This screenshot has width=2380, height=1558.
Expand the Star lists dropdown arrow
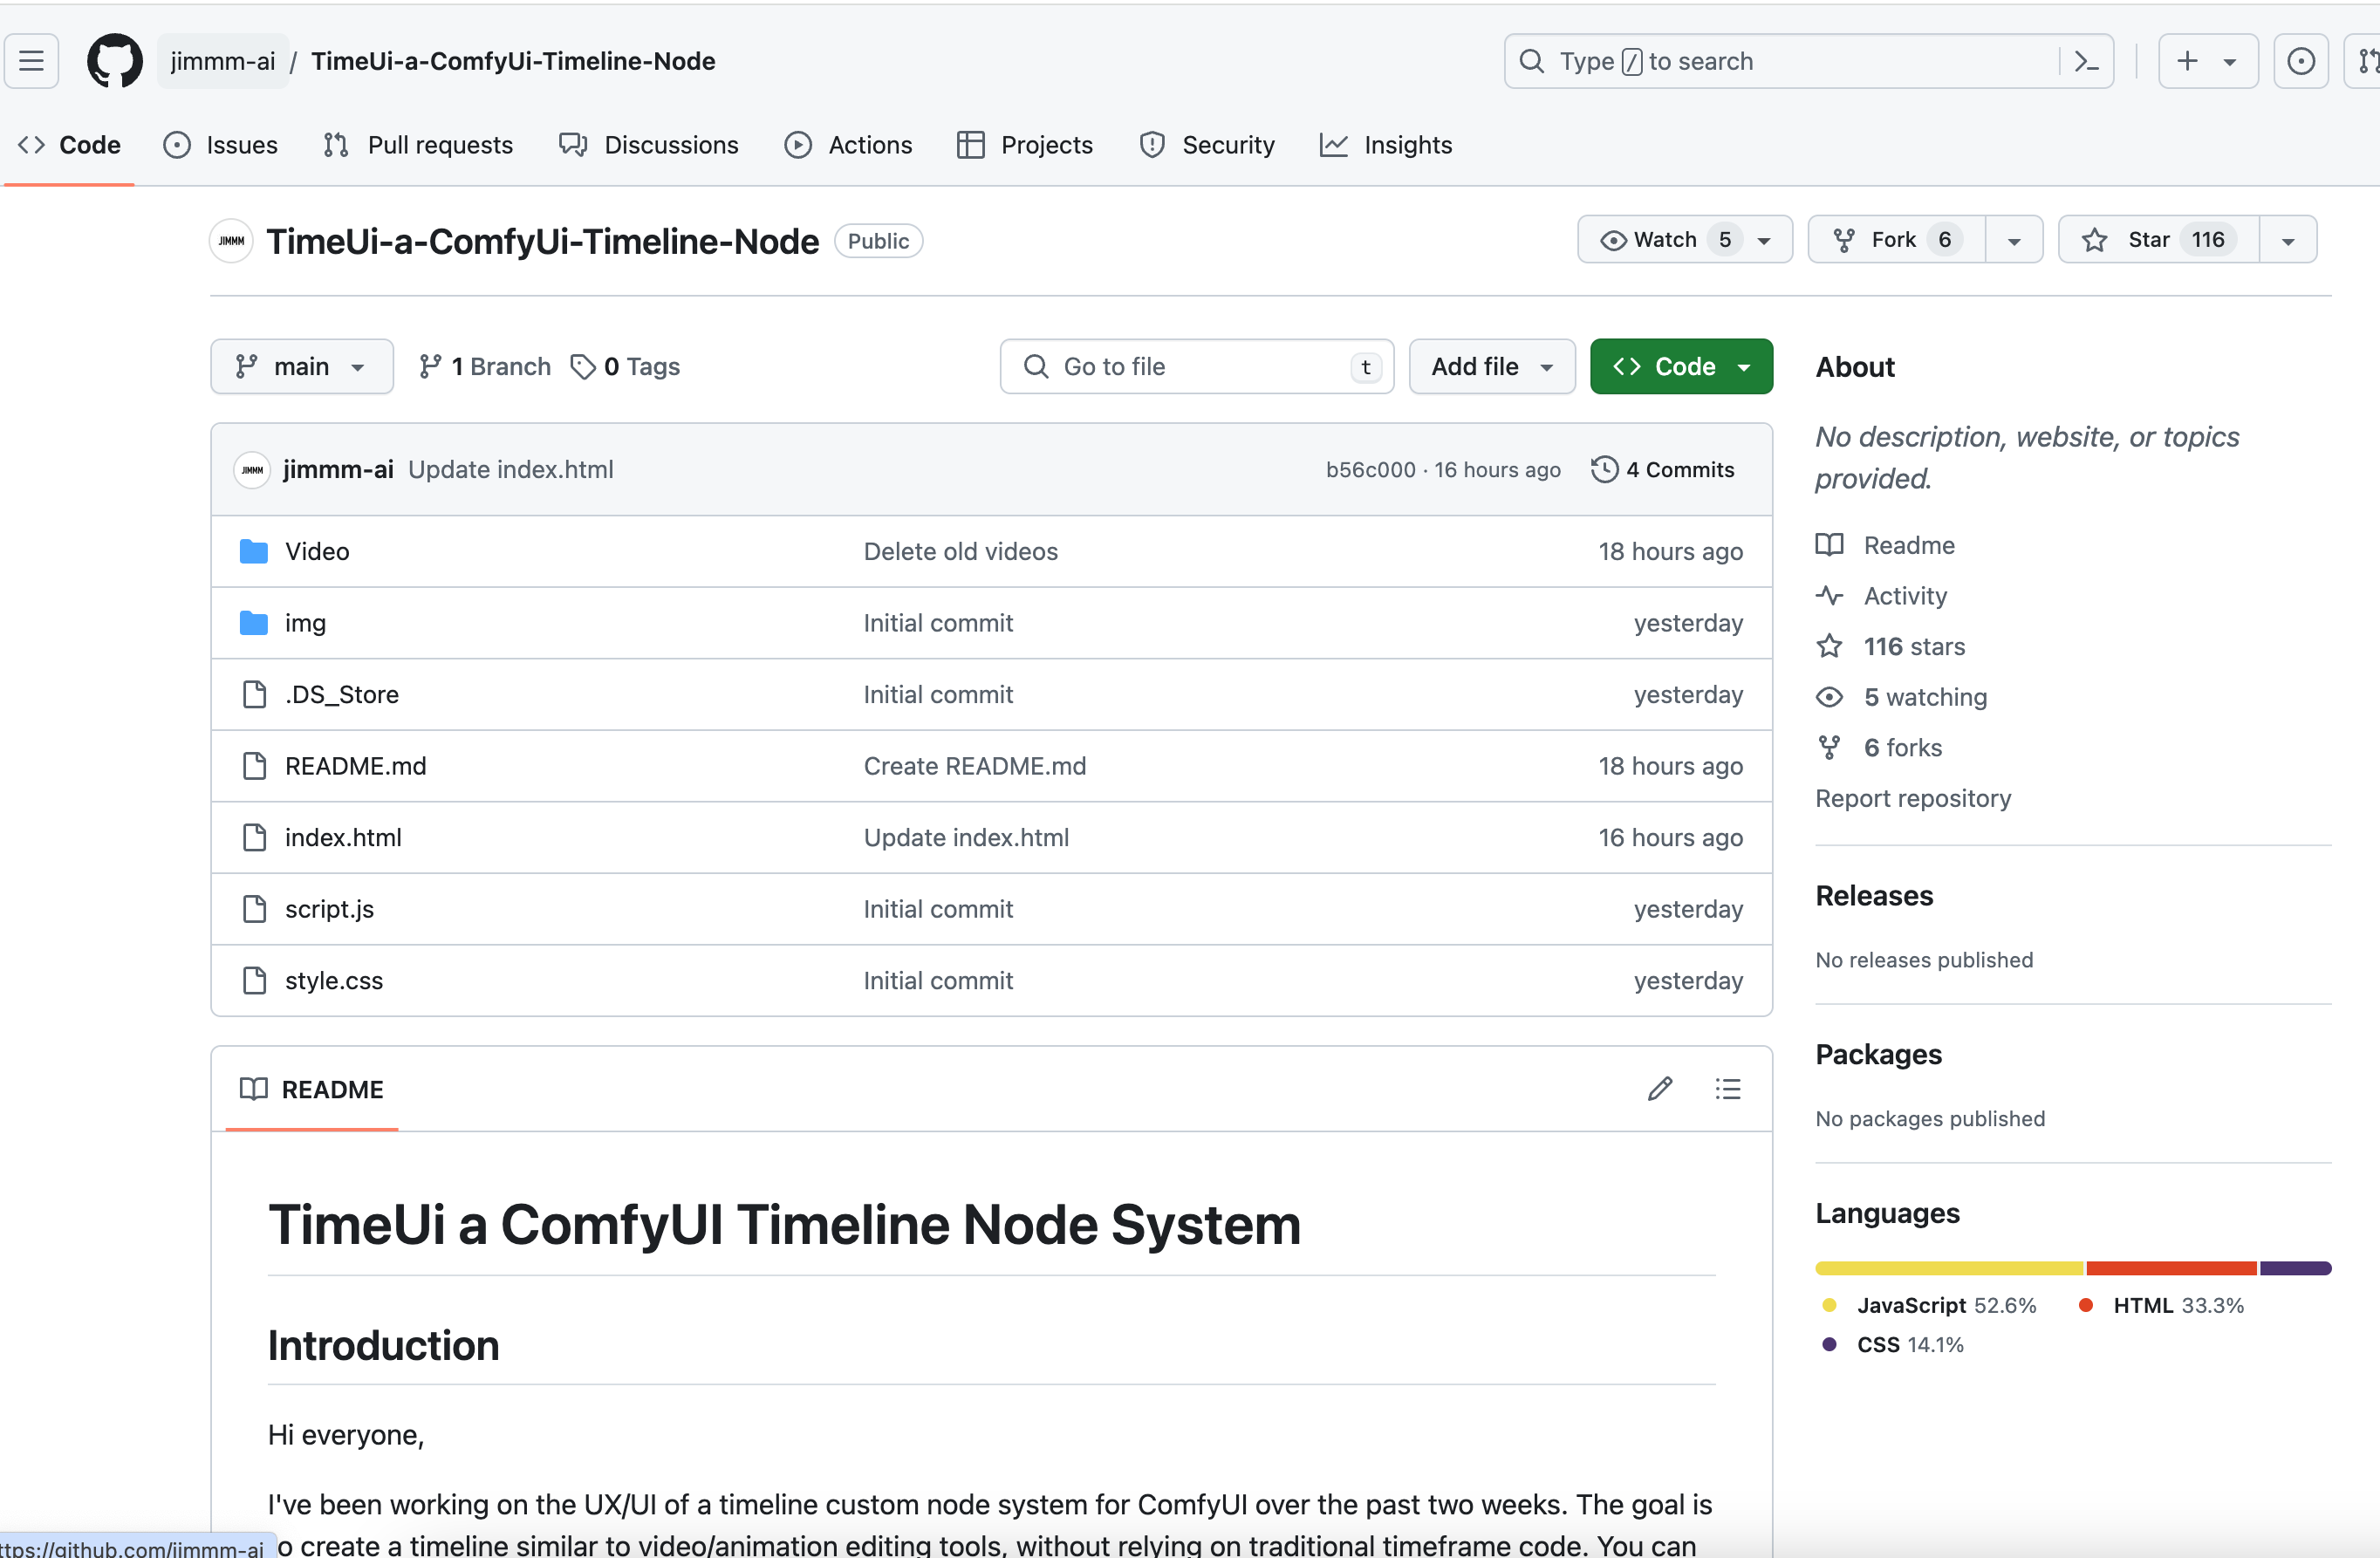click(2288, 241)
